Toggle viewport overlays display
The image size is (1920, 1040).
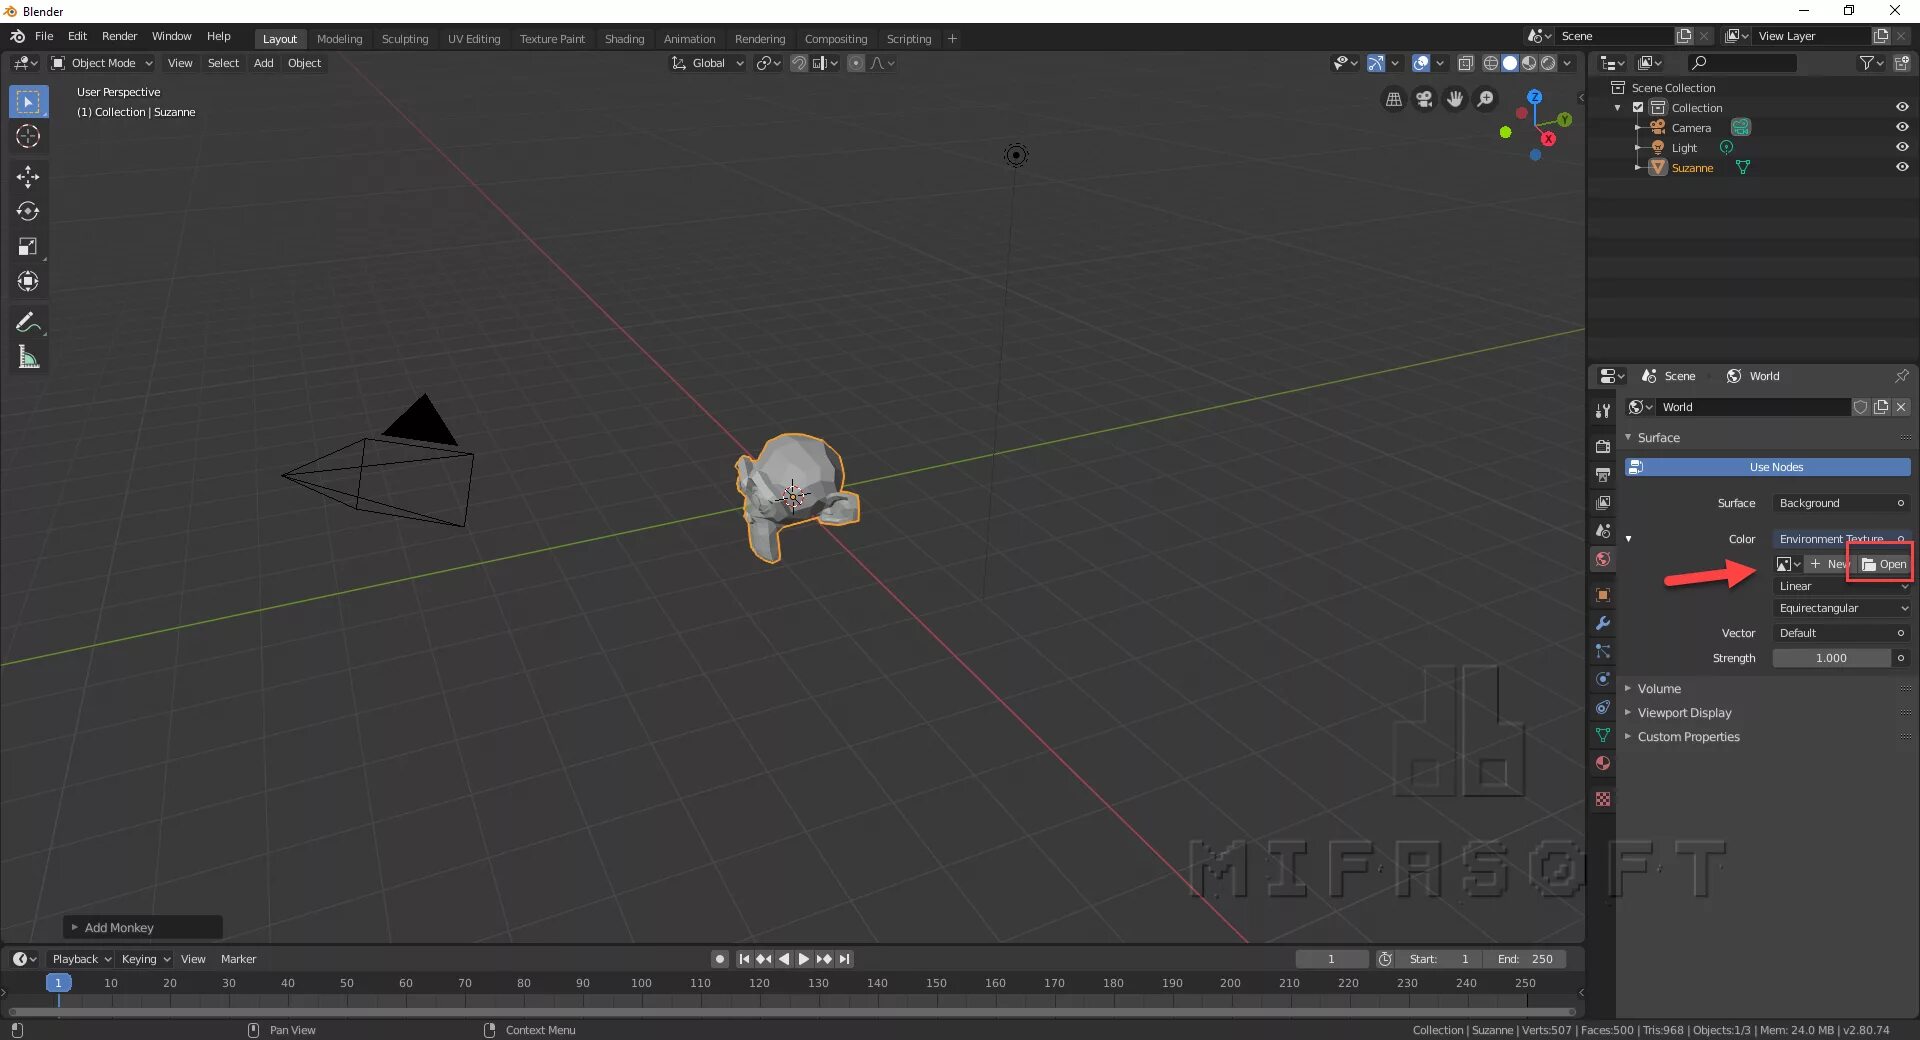coord(1420,63)
